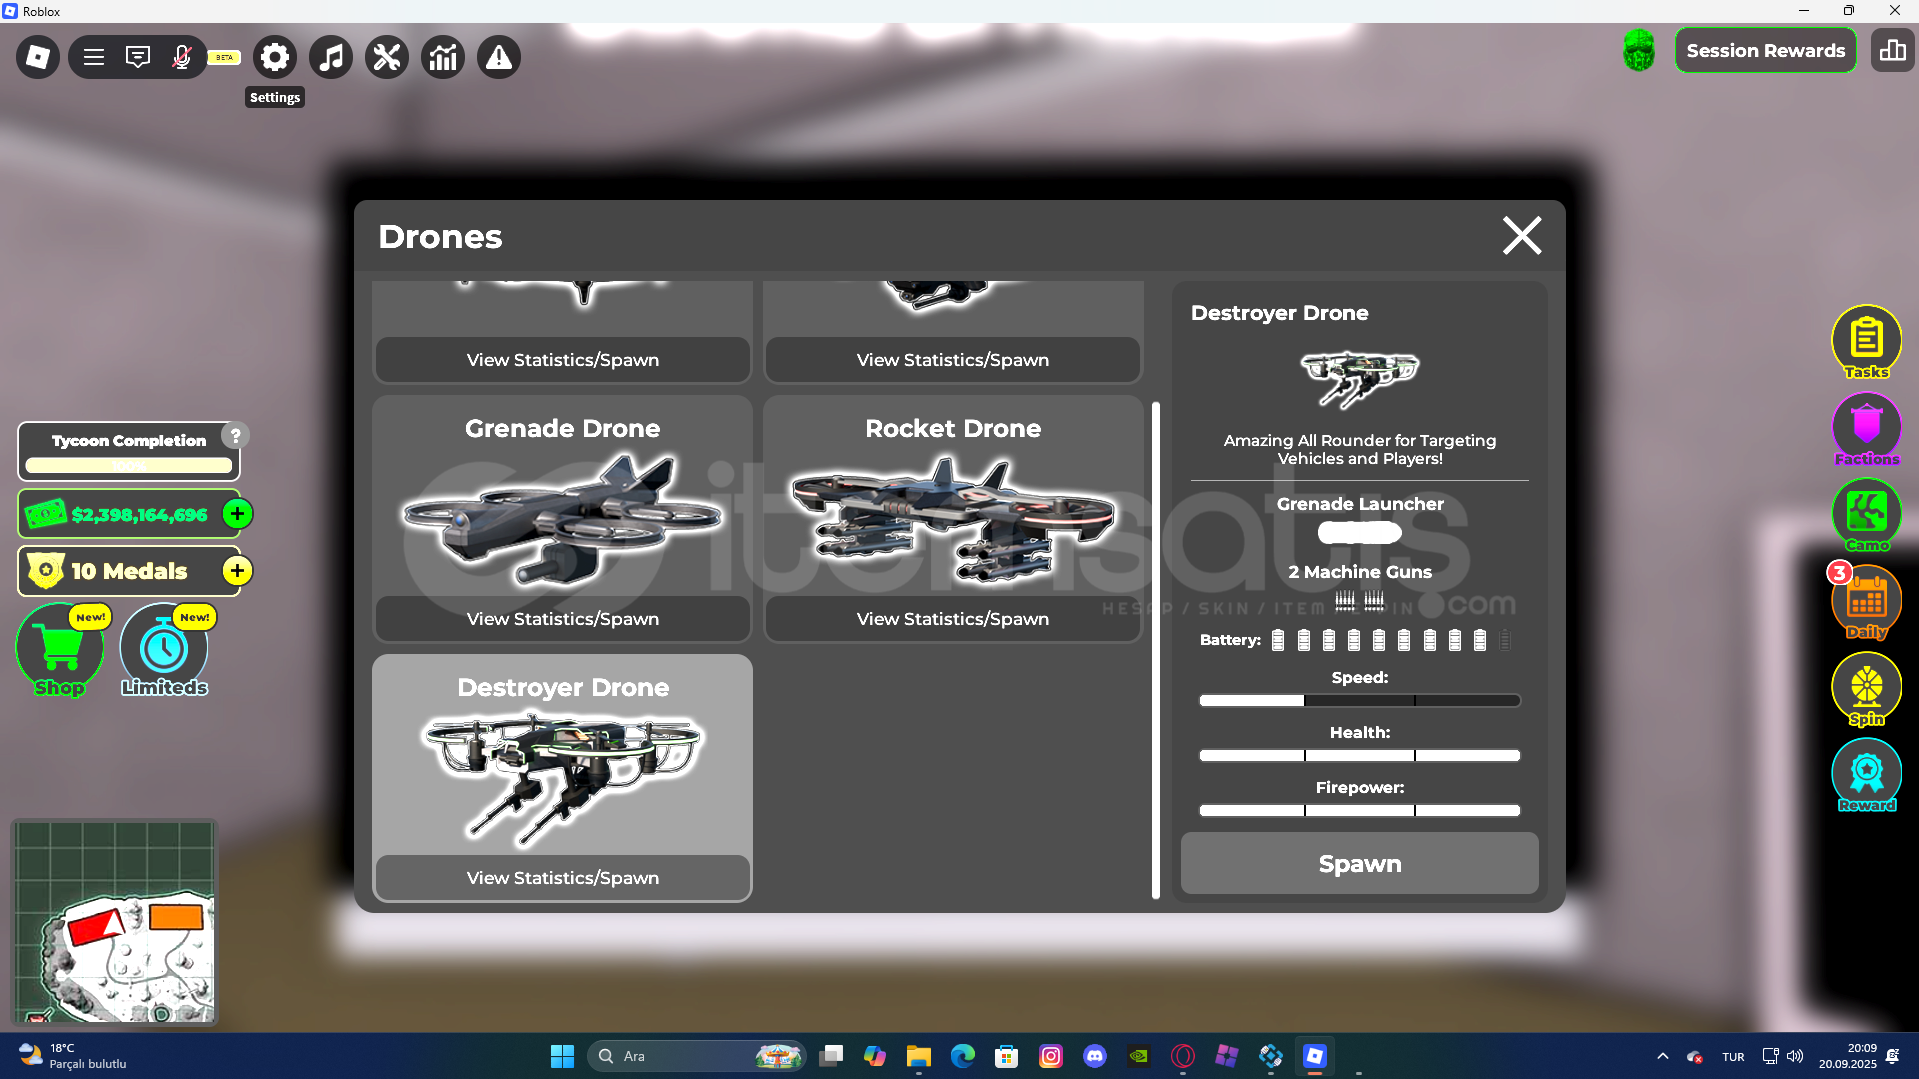Screen dimensions: 1919x1079
Task: Select the Rocket Drone image
Action: (x=953, y=520)
